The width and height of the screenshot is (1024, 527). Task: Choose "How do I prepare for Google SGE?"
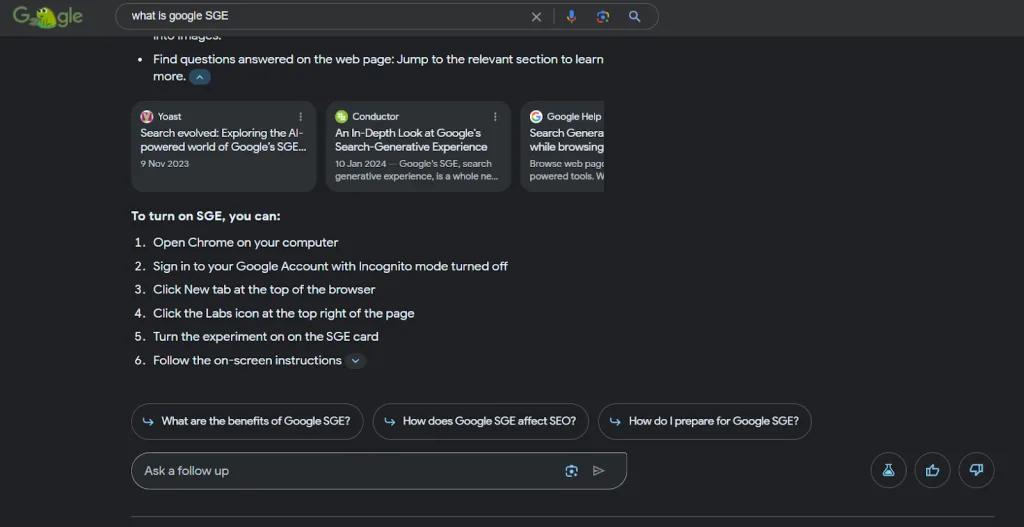tap(704, 422)
